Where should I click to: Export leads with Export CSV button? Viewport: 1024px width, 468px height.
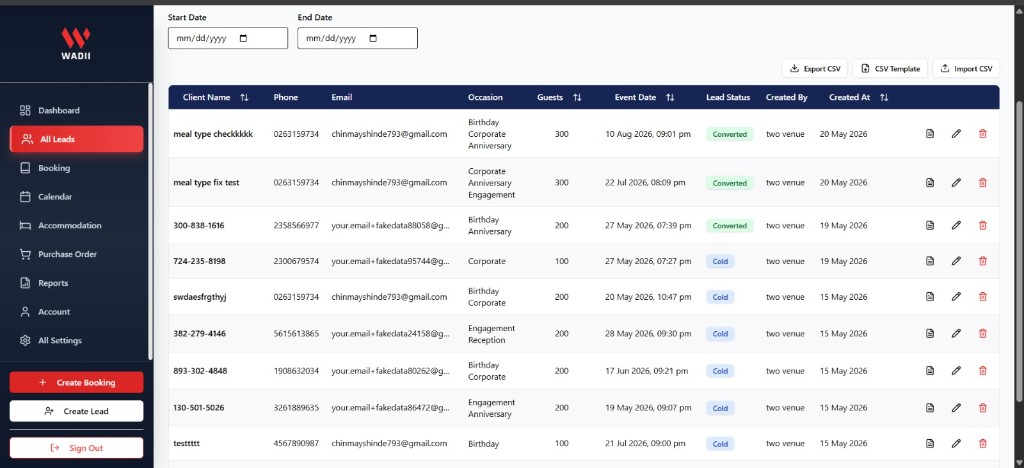coord(815,69)
